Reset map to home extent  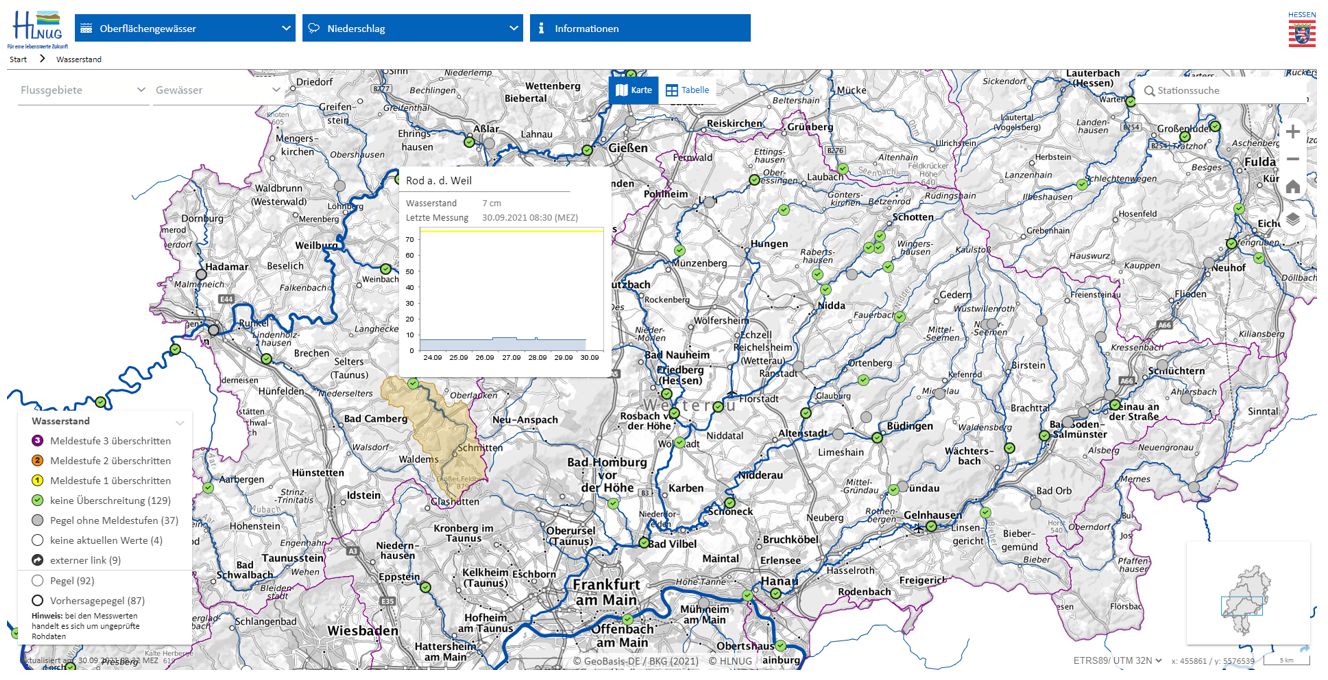coord(1293,187)
